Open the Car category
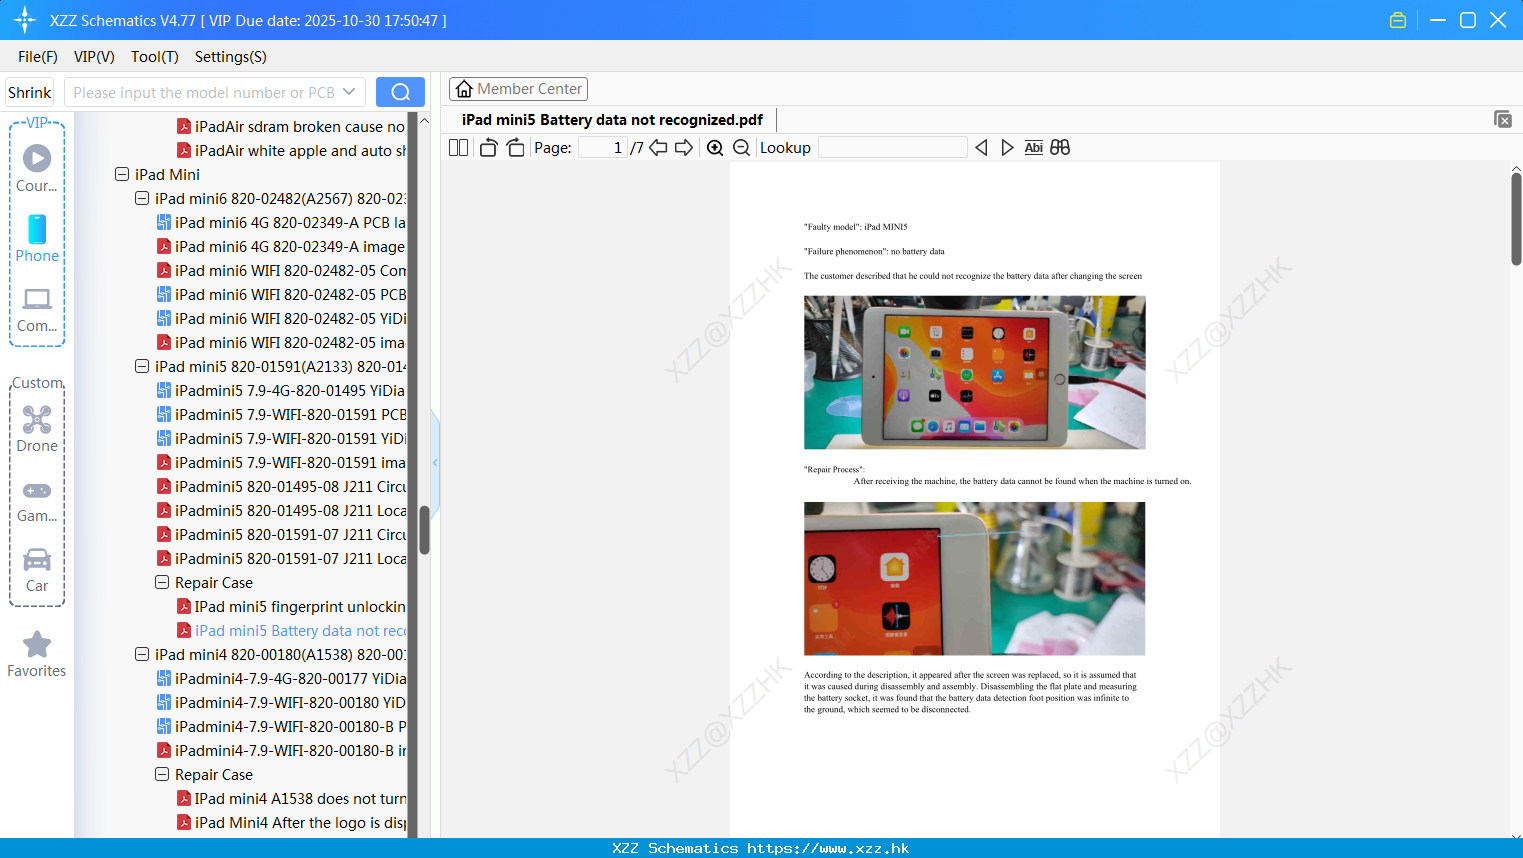Viewport: 1523px width, 858px height. 37,570
